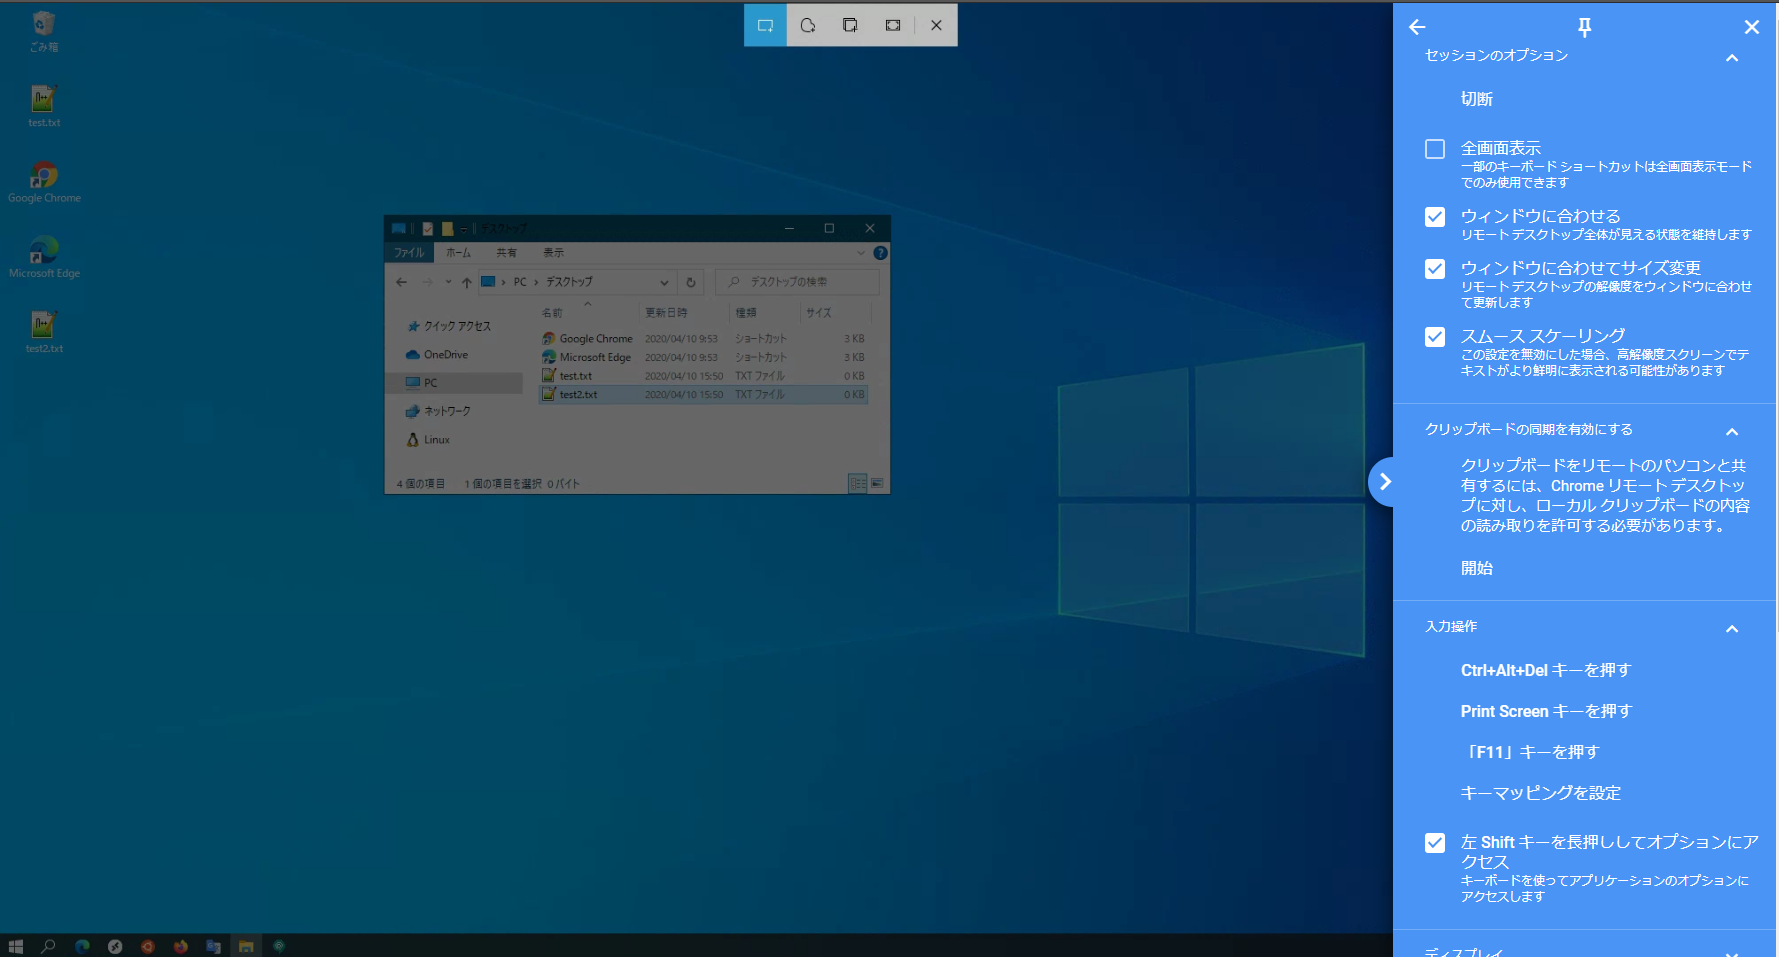Viewport: 1779px width, 957px height.
Task: Sort by the 名前 column header
Action: pos(551,313)
